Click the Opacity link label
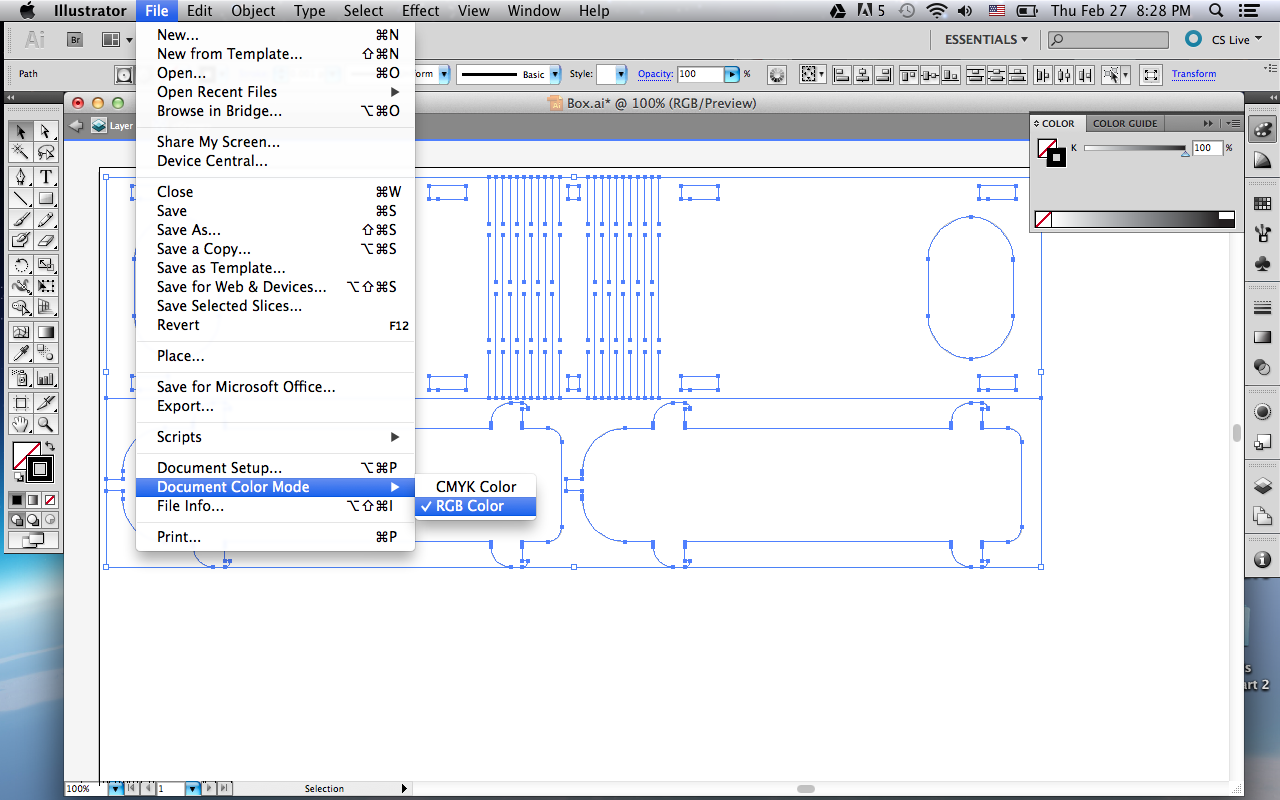Viewport: 1280px width, 800px height. [x=655, y=75]
